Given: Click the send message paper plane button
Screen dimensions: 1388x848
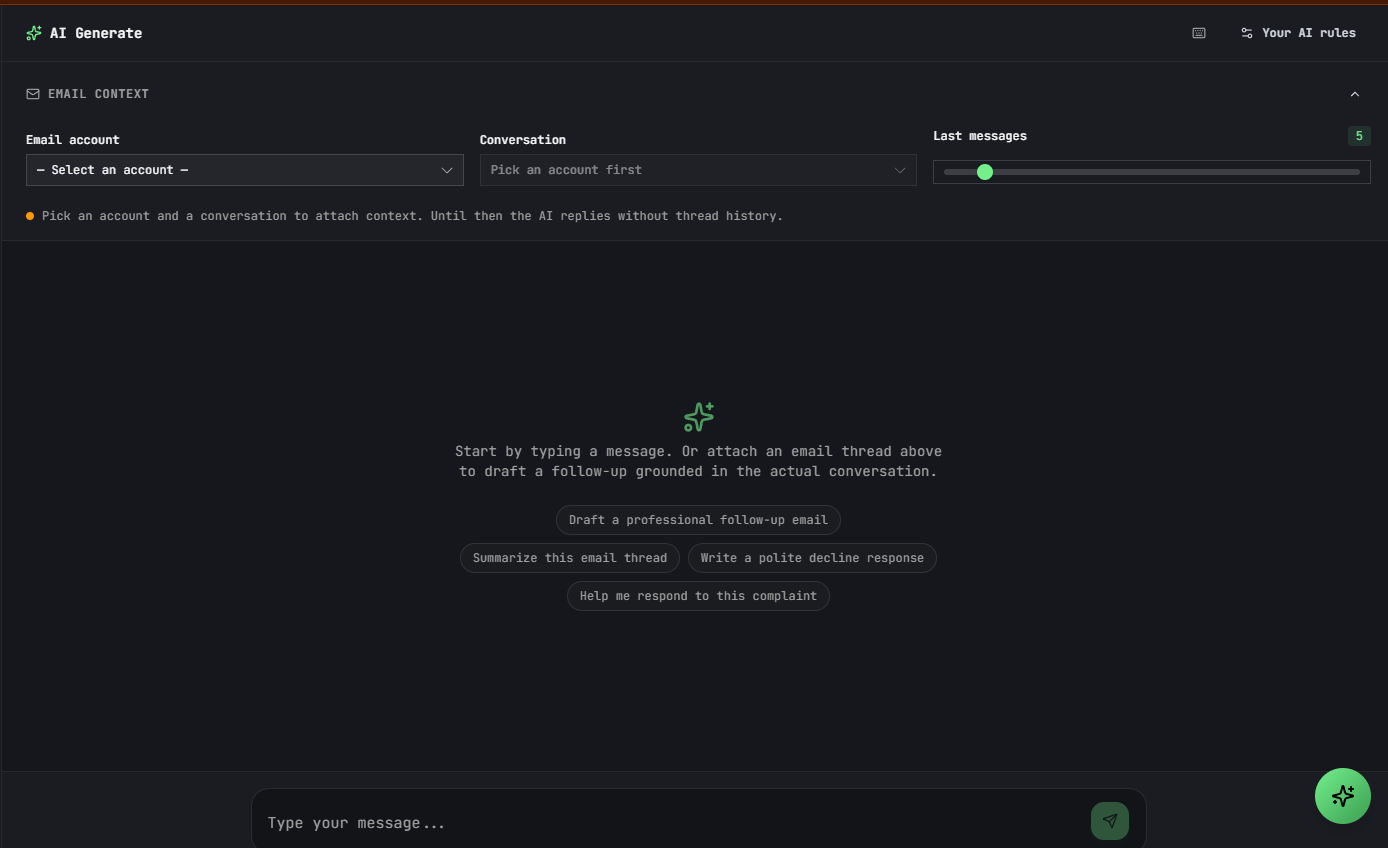Looking at the screenshot, I should pos(1110,821).
